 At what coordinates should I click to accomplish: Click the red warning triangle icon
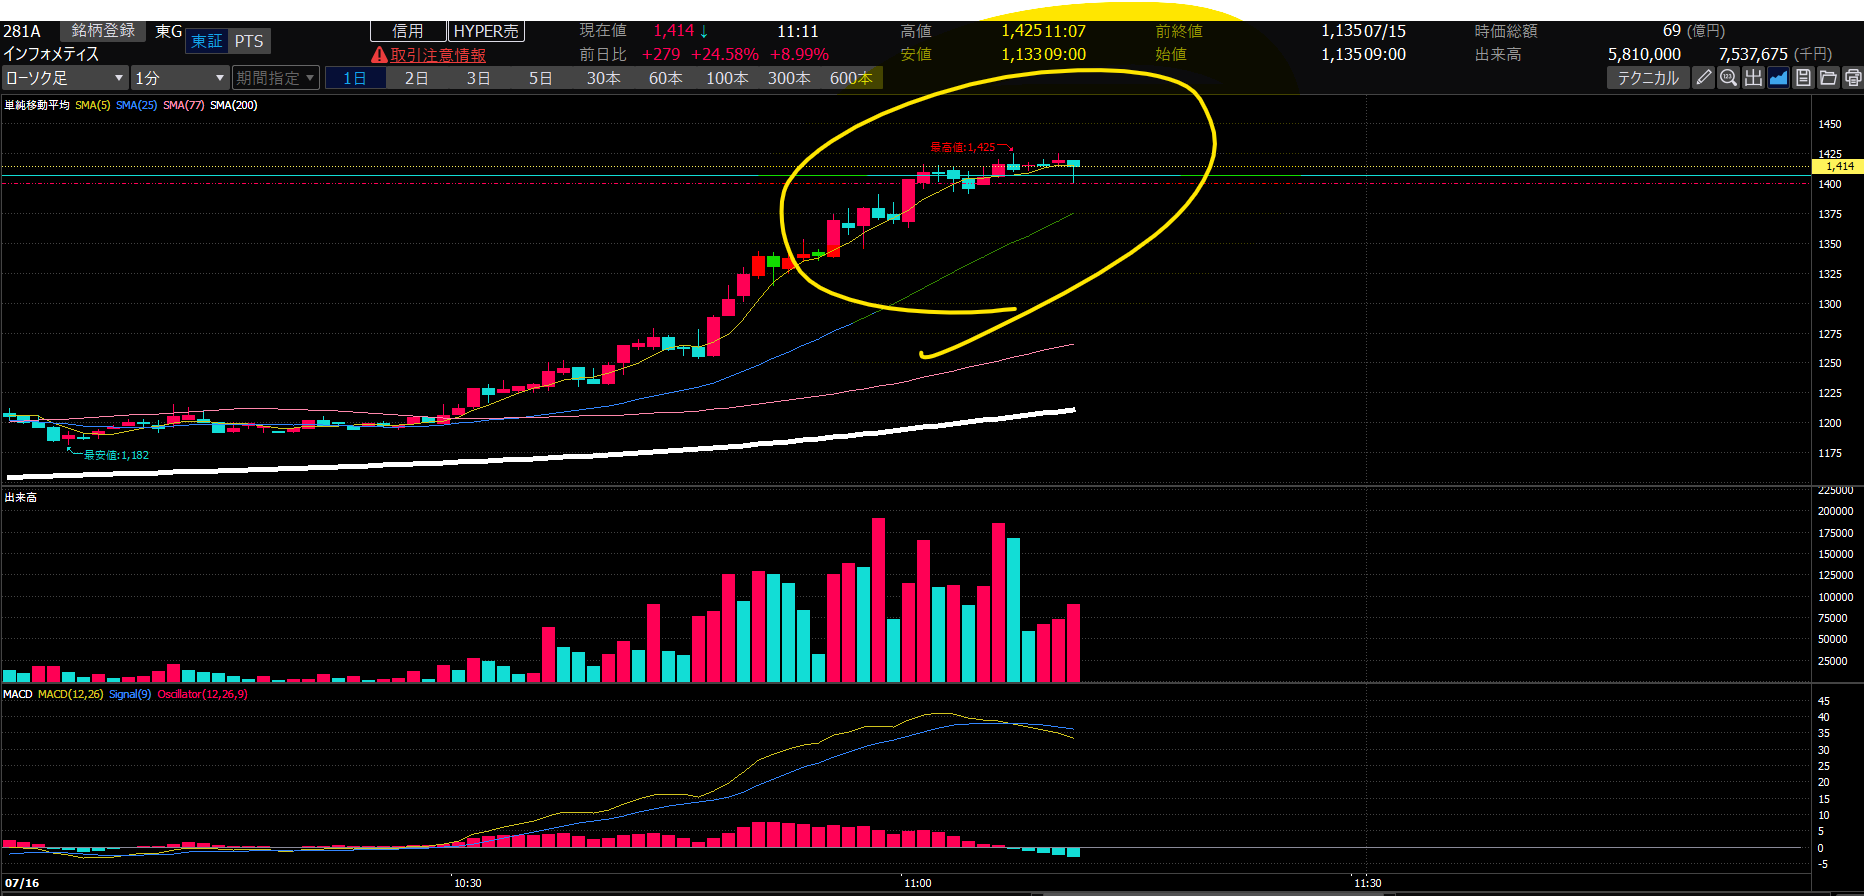click(x=379, y=55)
